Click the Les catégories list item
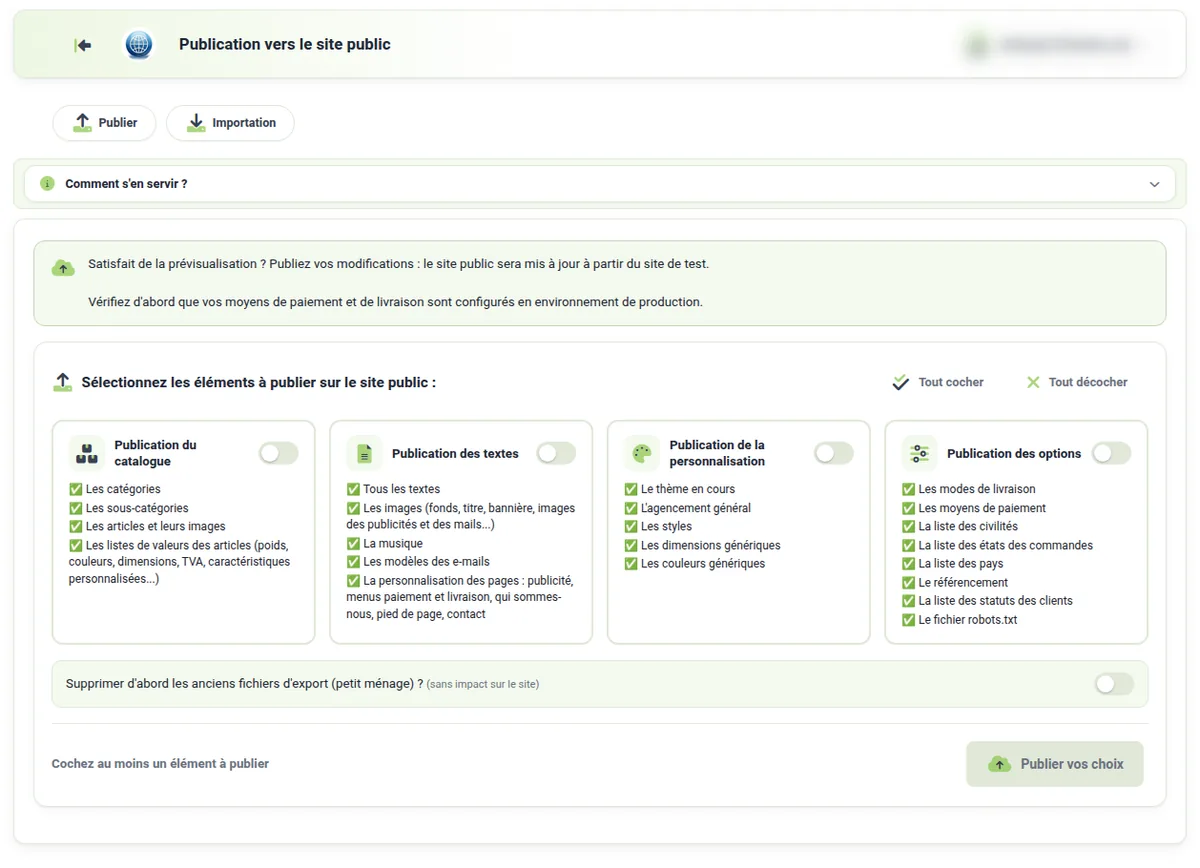 [x=115, y=489]
